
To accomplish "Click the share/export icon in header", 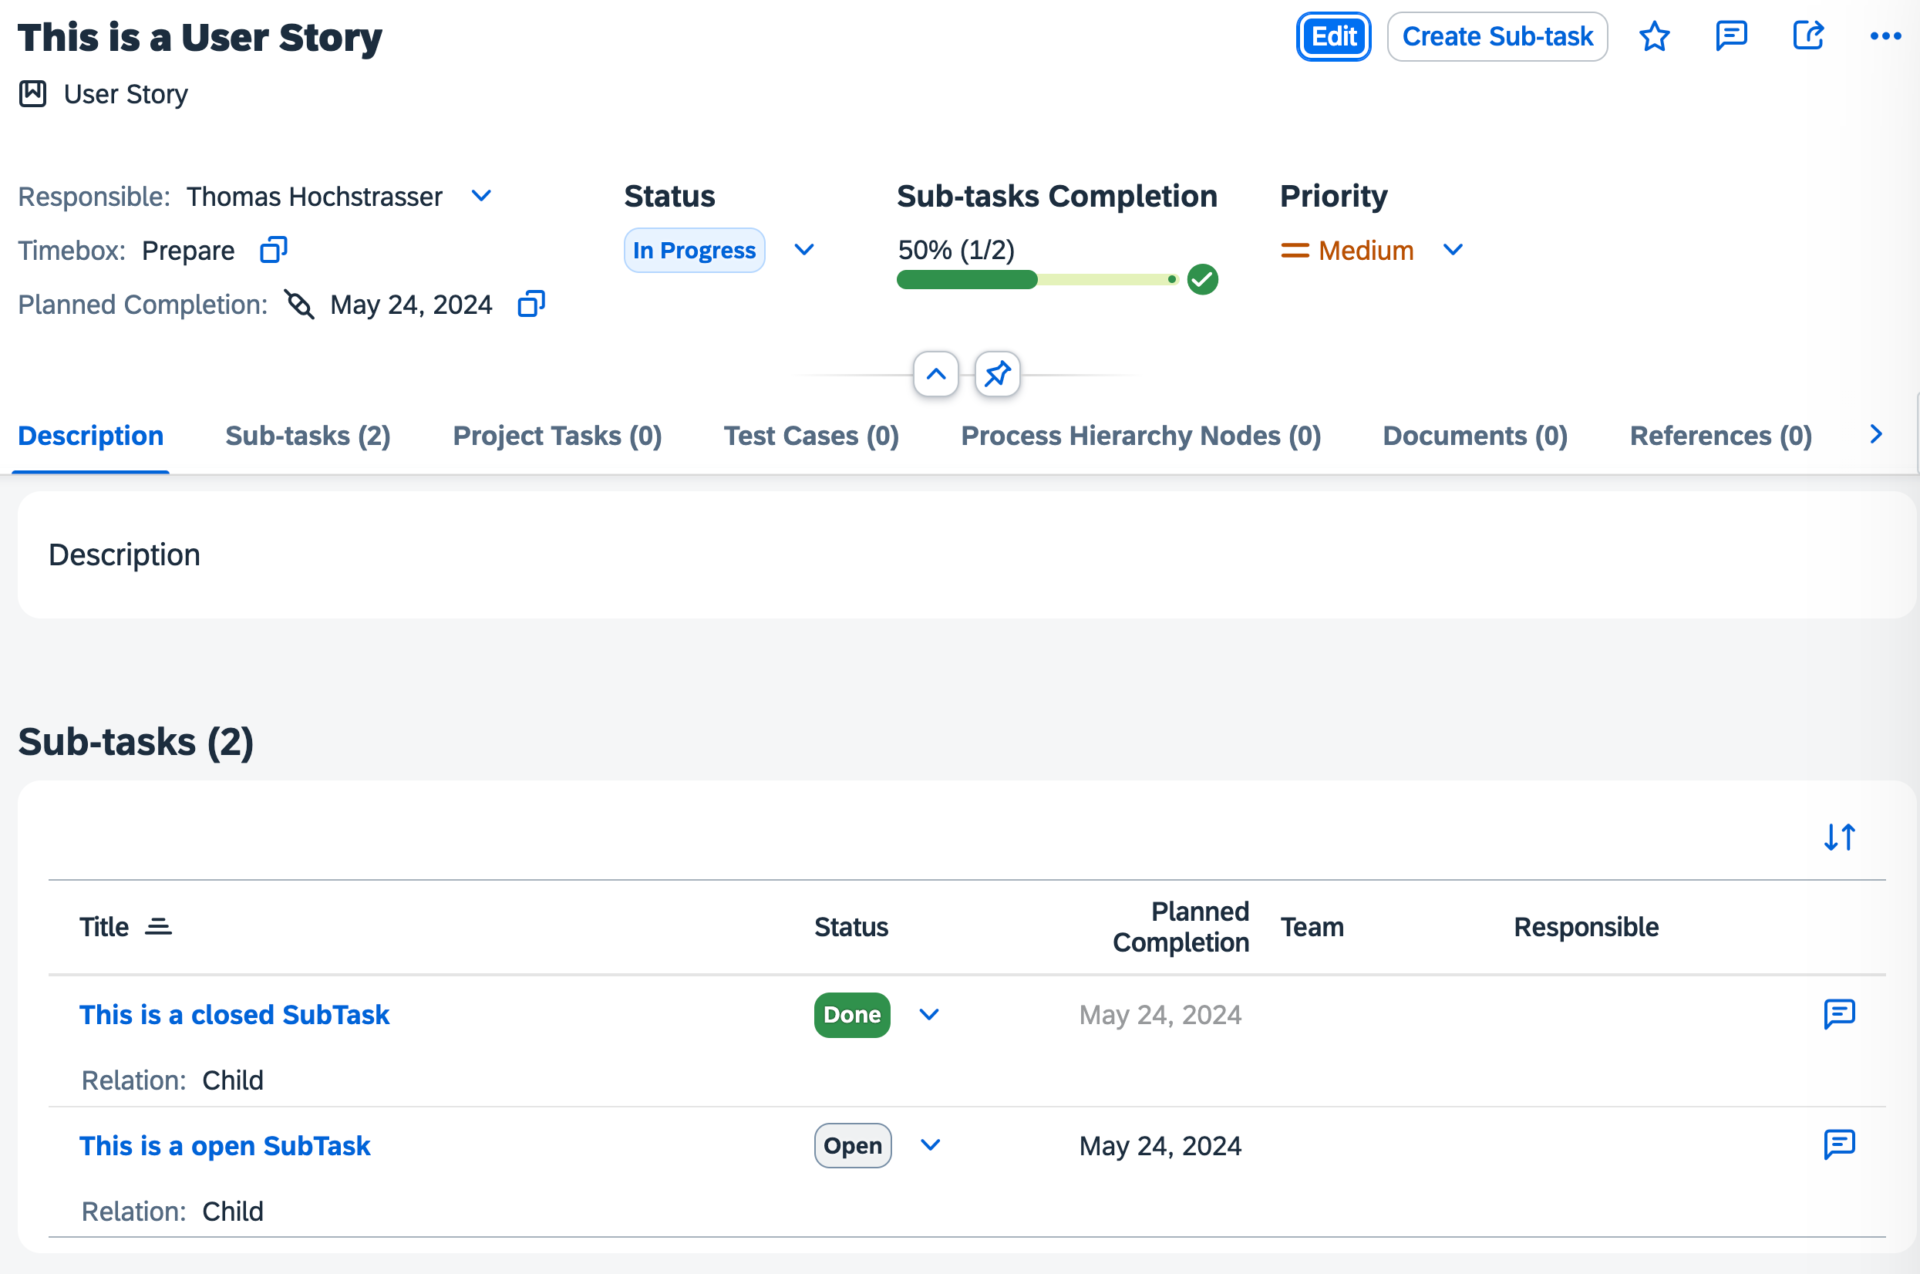I will point(1808,37).
